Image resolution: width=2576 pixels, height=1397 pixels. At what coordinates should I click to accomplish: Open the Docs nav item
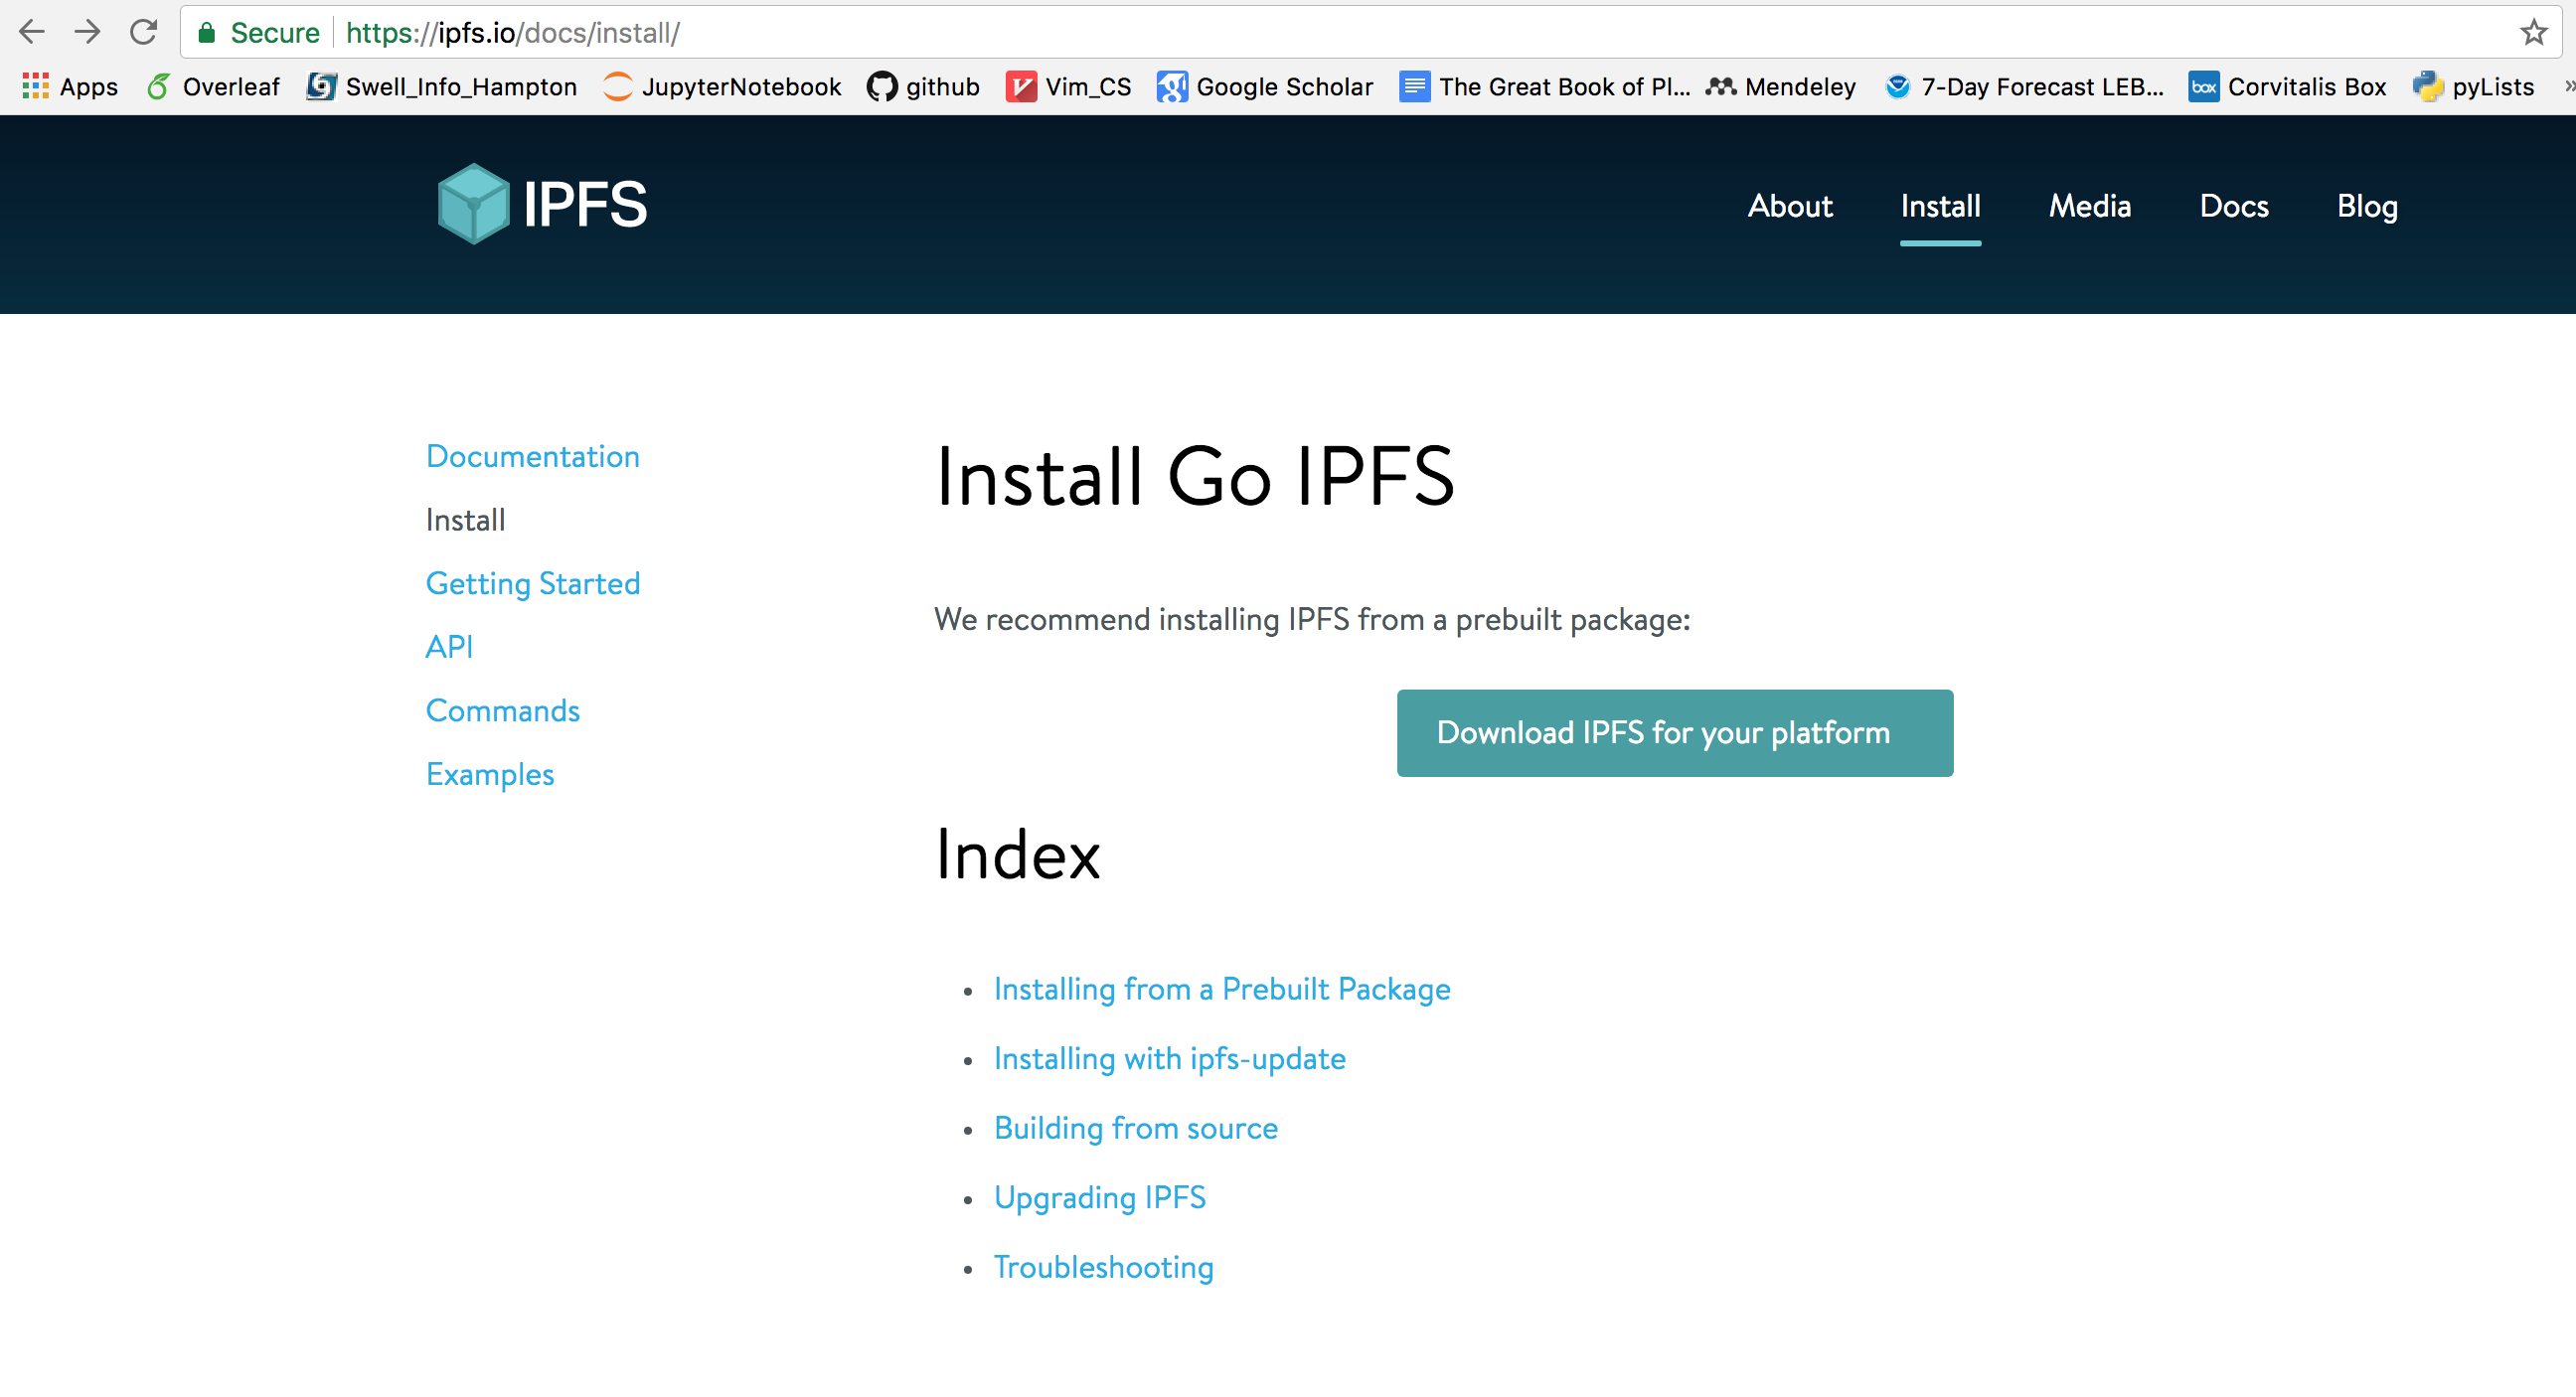pos(2234,206)
